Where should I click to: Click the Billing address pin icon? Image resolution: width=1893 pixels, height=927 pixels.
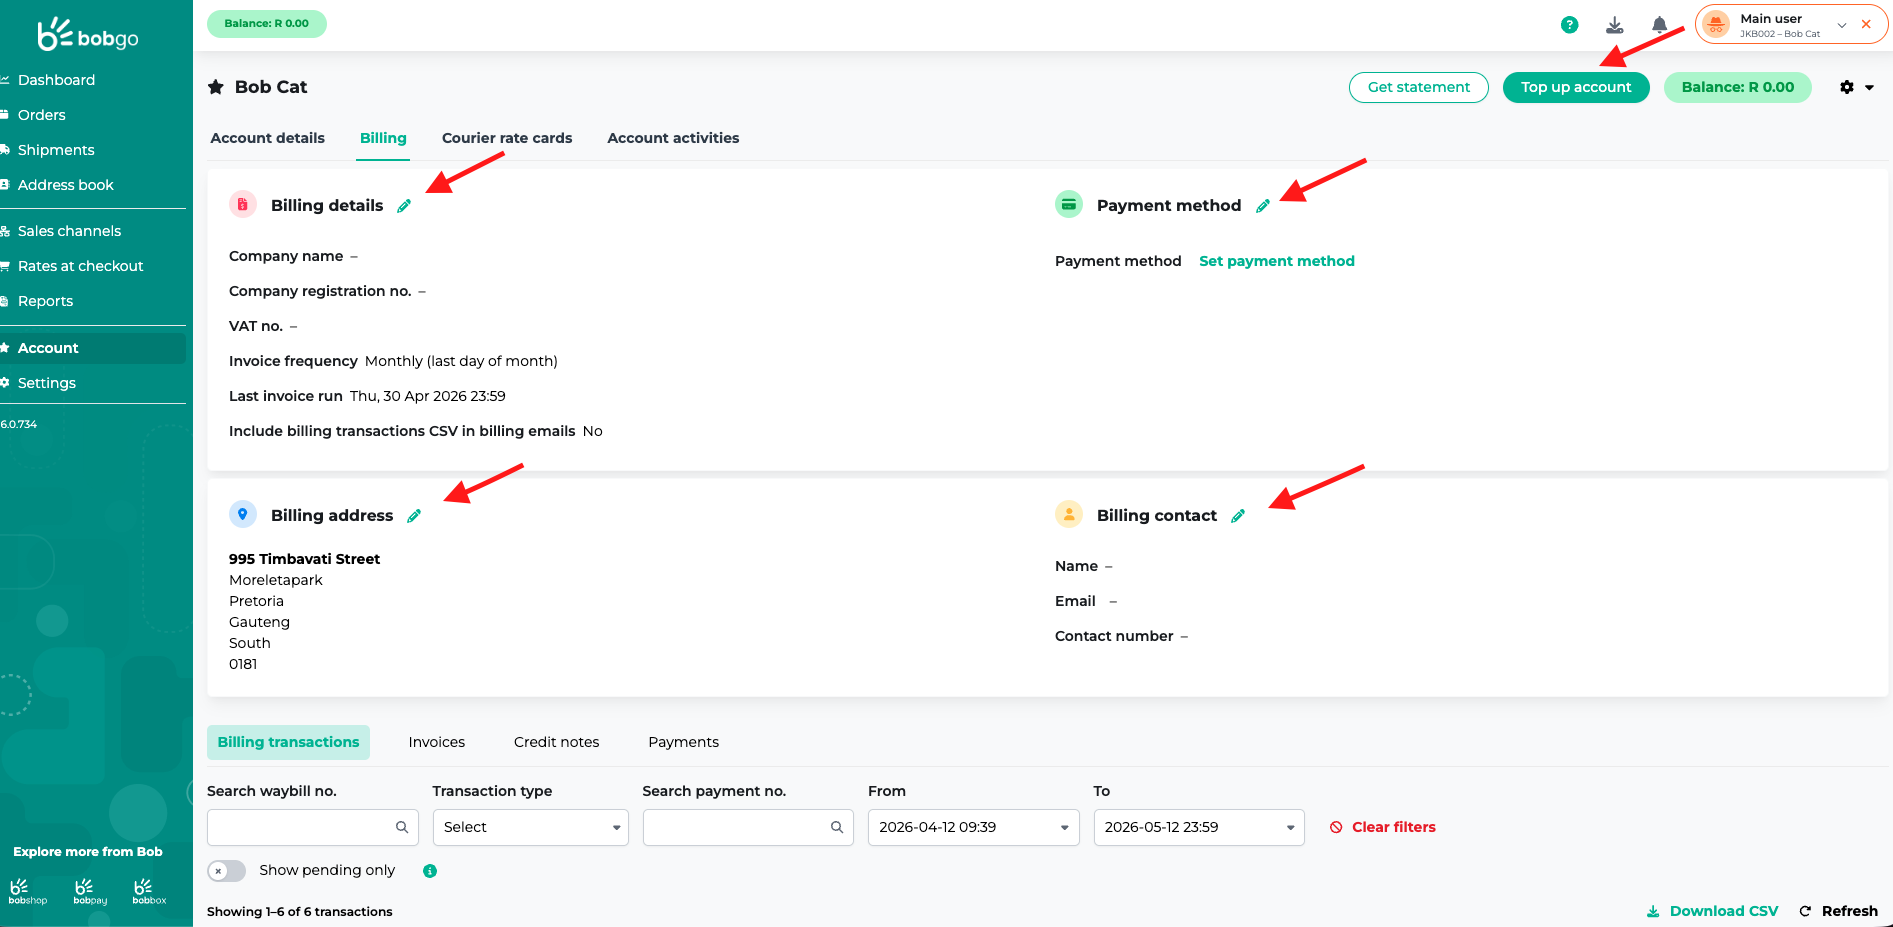click(243, 514)
